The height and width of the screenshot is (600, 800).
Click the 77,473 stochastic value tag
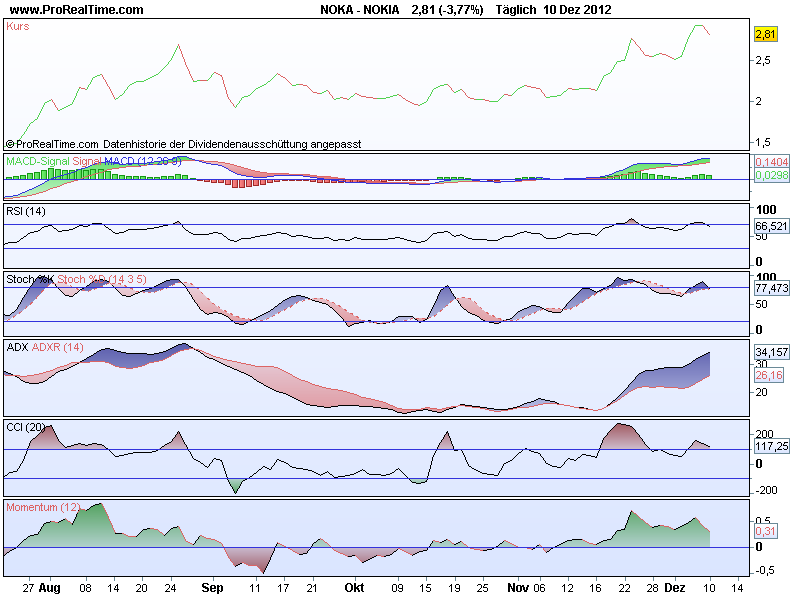771,288
